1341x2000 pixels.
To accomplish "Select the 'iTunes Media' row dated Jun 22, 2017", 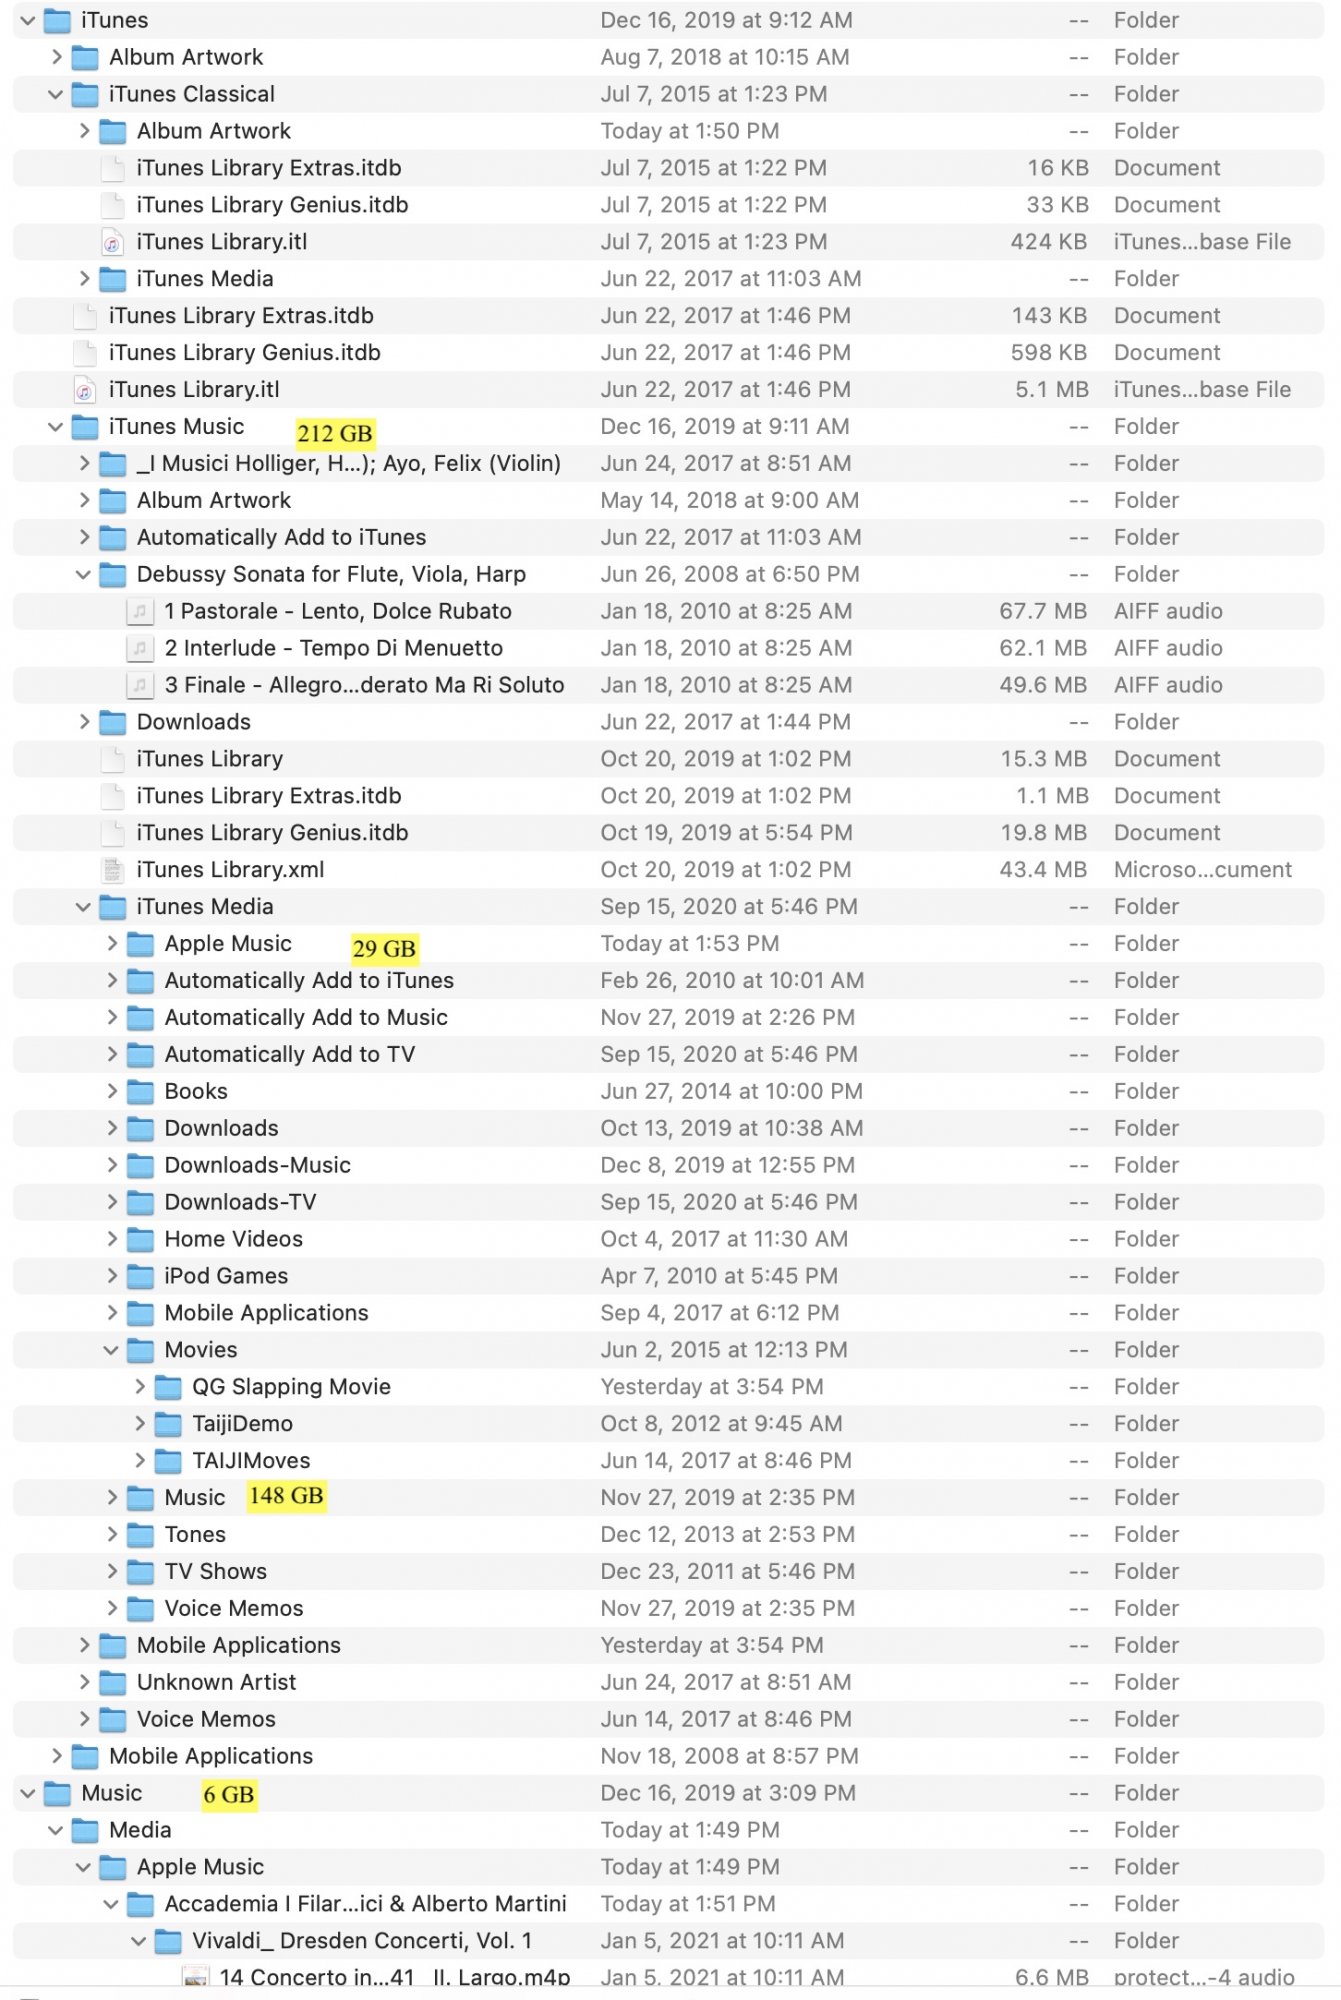I will point(668,279).
